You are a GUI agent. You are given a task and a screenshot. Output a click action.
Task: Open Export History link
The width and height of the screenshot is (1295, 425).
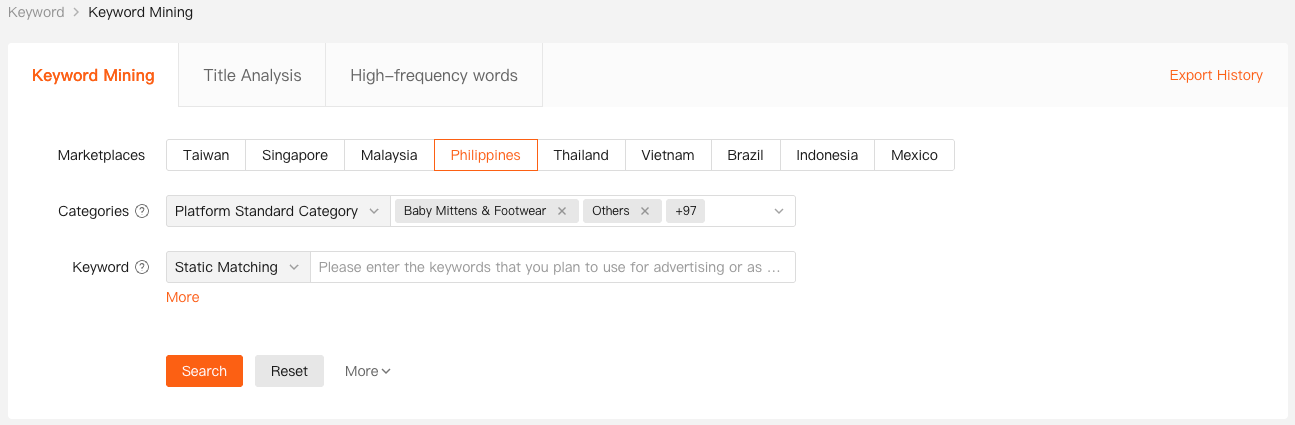click(1216, 75)
